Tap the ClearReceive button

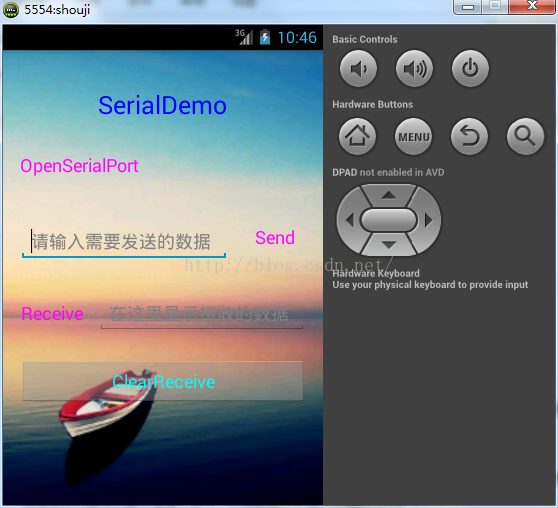(x=163, y=381)
